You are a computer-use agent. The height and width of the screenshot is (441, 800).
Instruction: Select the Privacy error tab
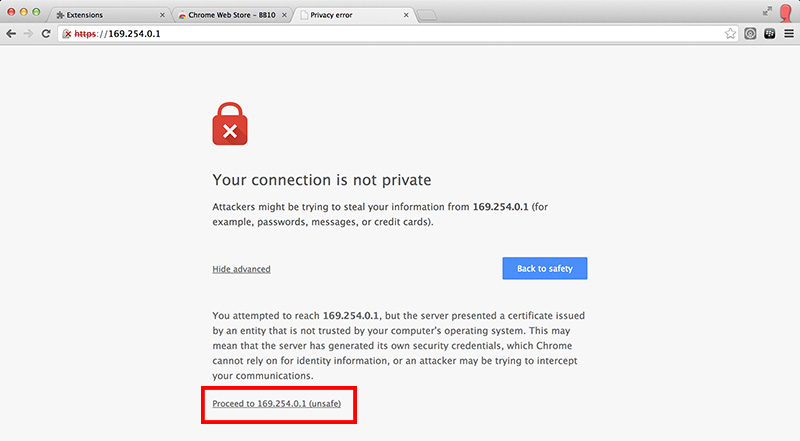click(352, 15)
